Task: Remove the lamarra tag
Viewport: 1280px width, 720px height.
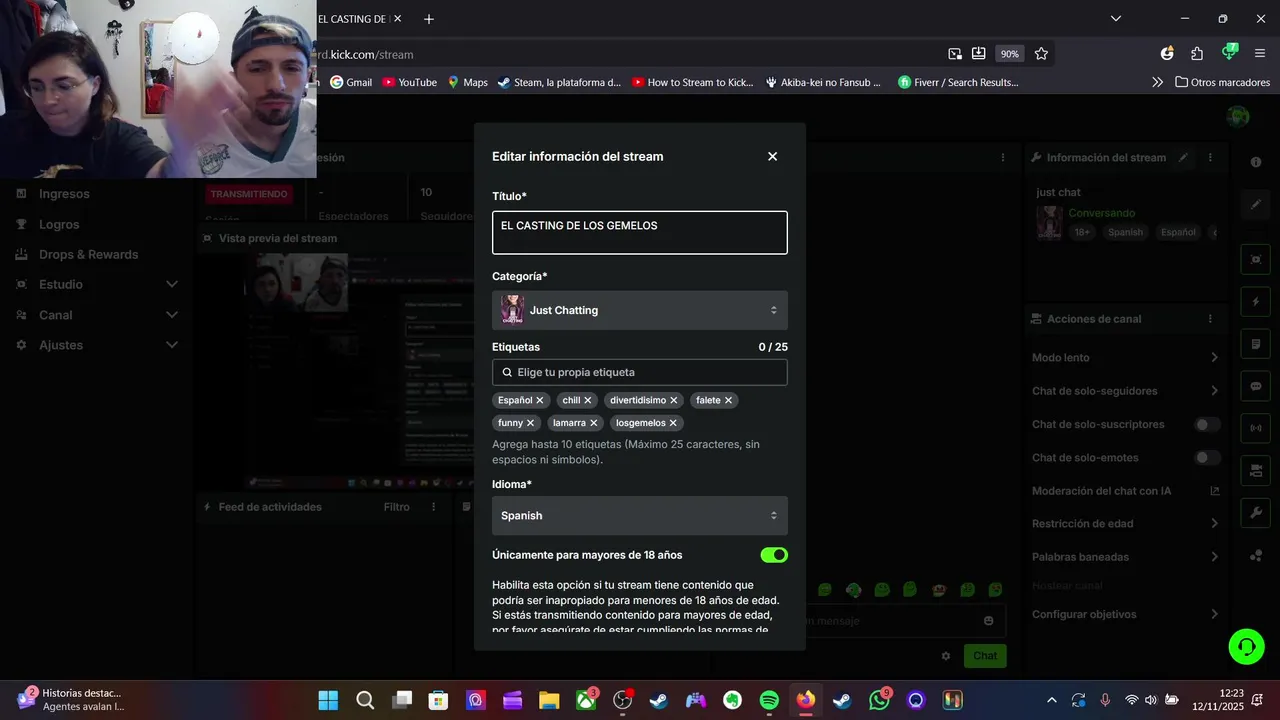Action: [594, 423]
